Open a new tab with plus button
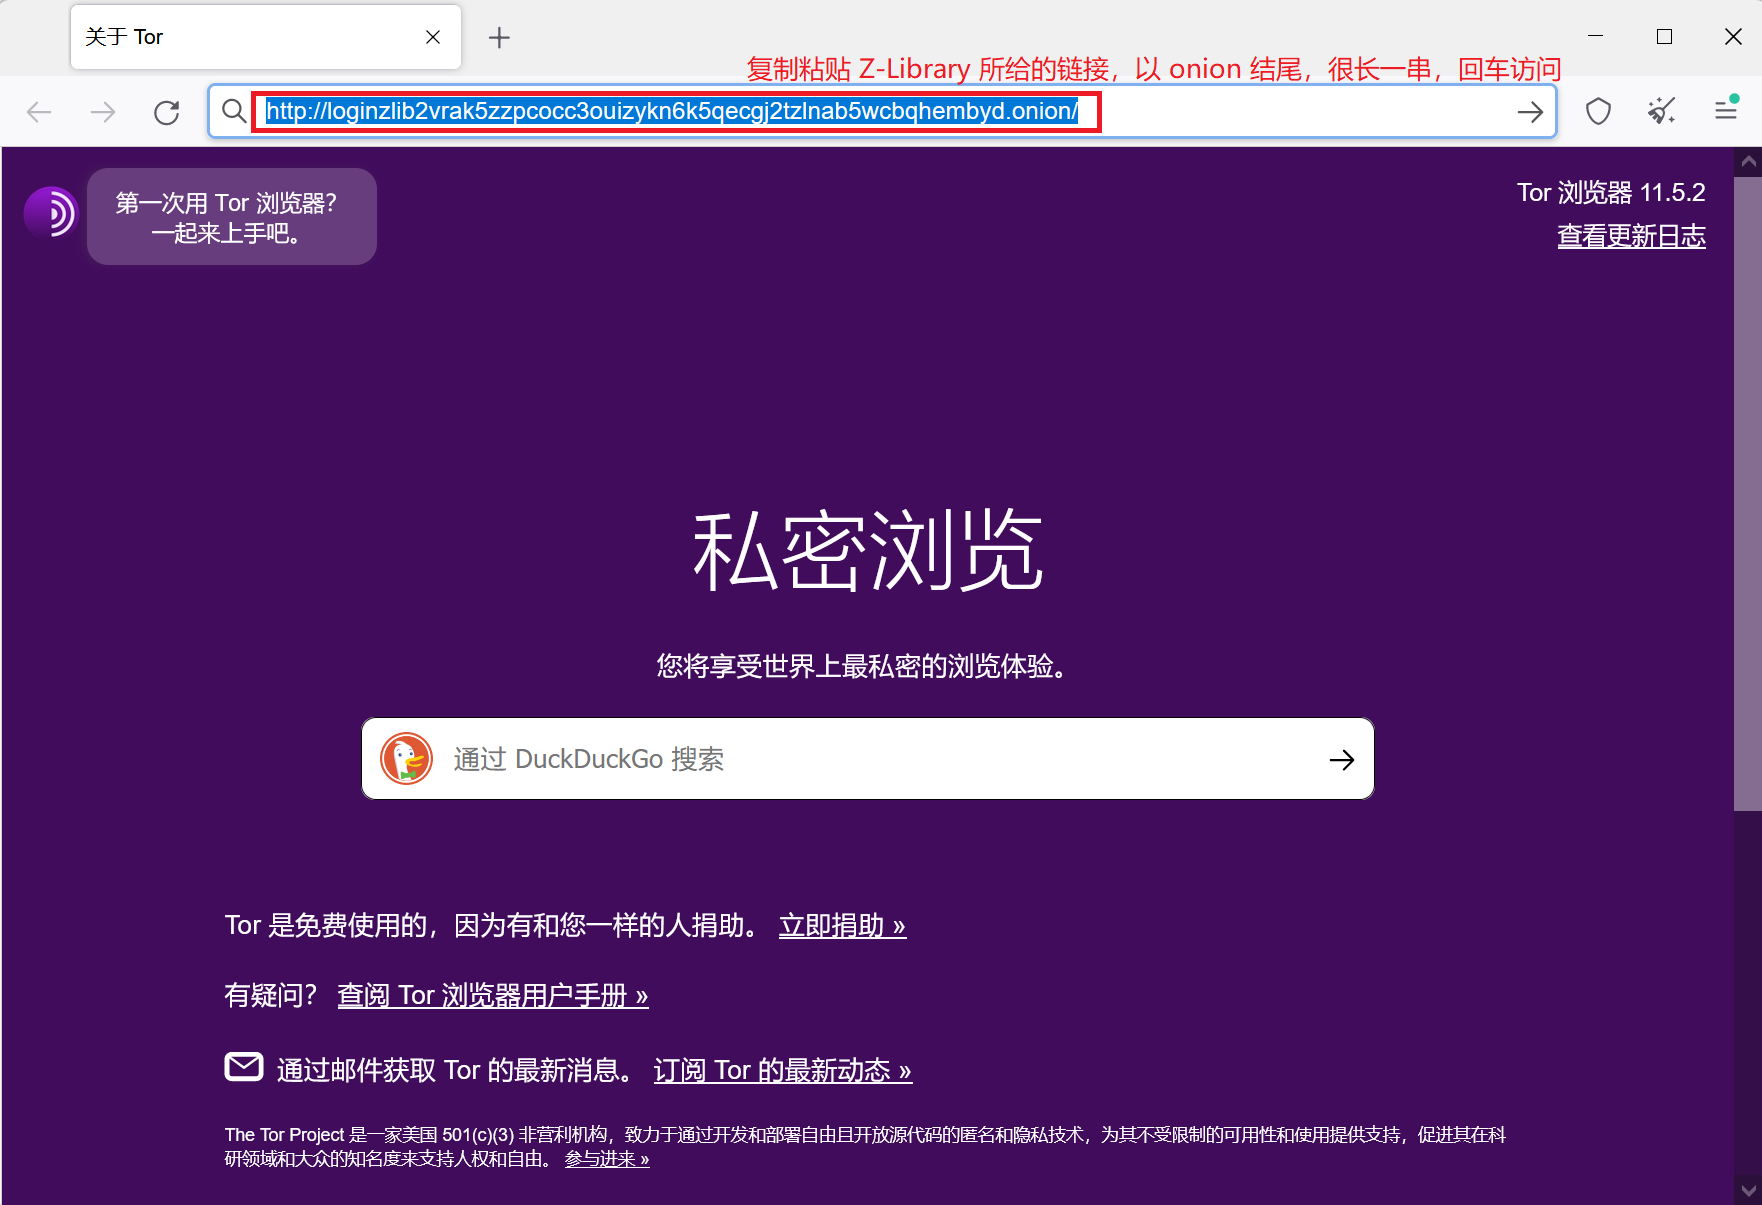The height and width of the screenshot is (1205, 1762). pyautogui.click(x=499, y=38)
